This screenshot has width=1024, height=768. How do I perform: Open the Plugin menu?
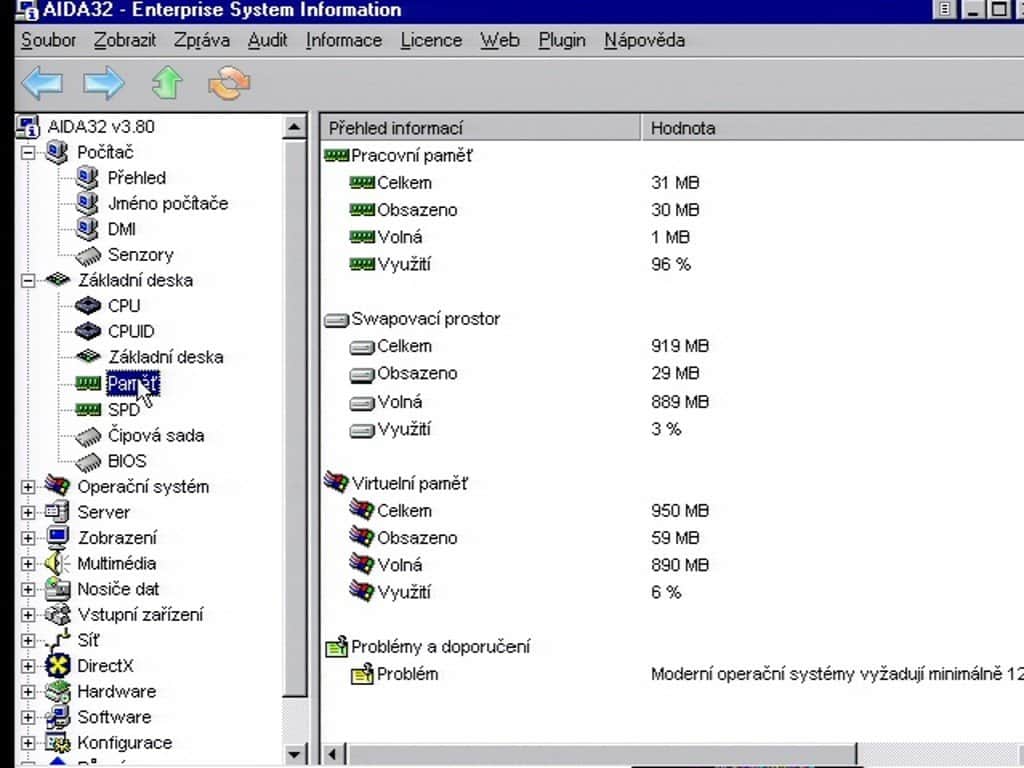click(x=562, y=40)
